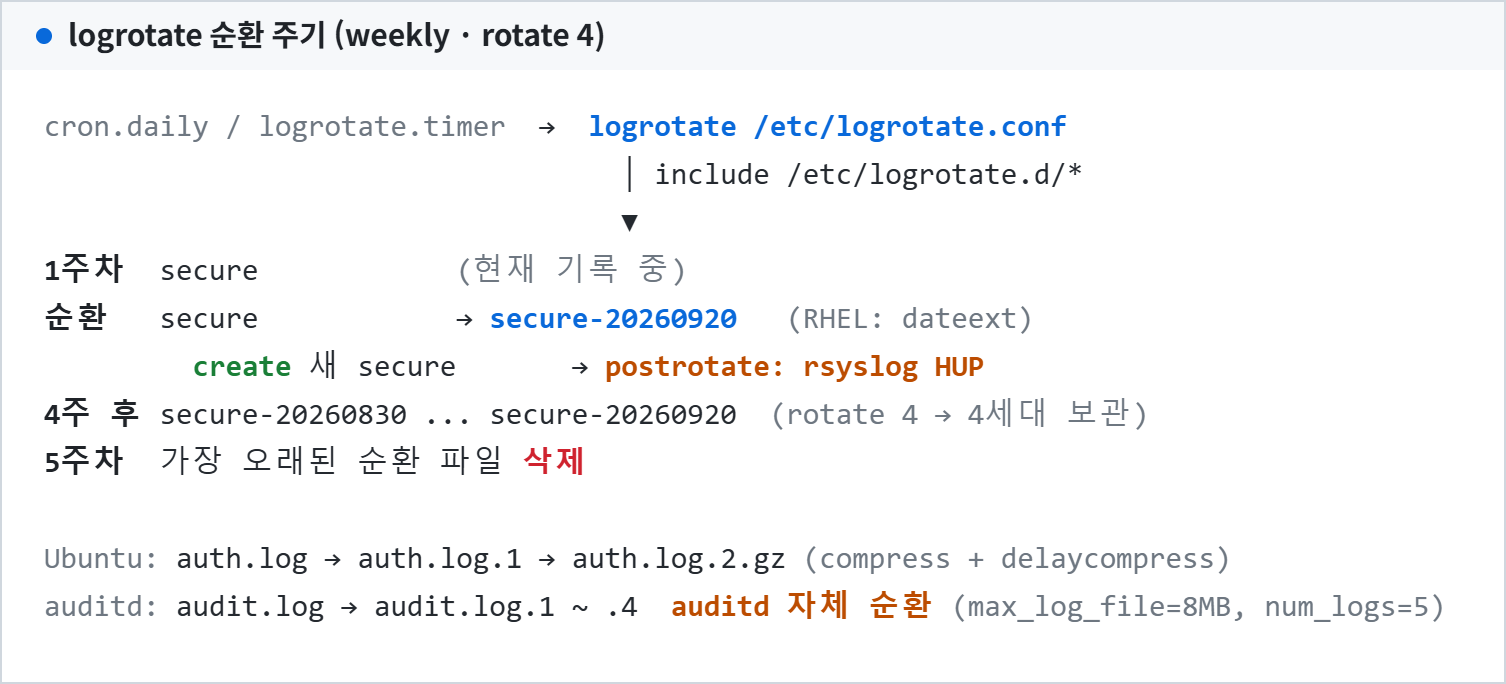Screen dimensions: 1506x684
Task: Click 'secure-20260830' in 4주 후 row
Action: point(283,414)
